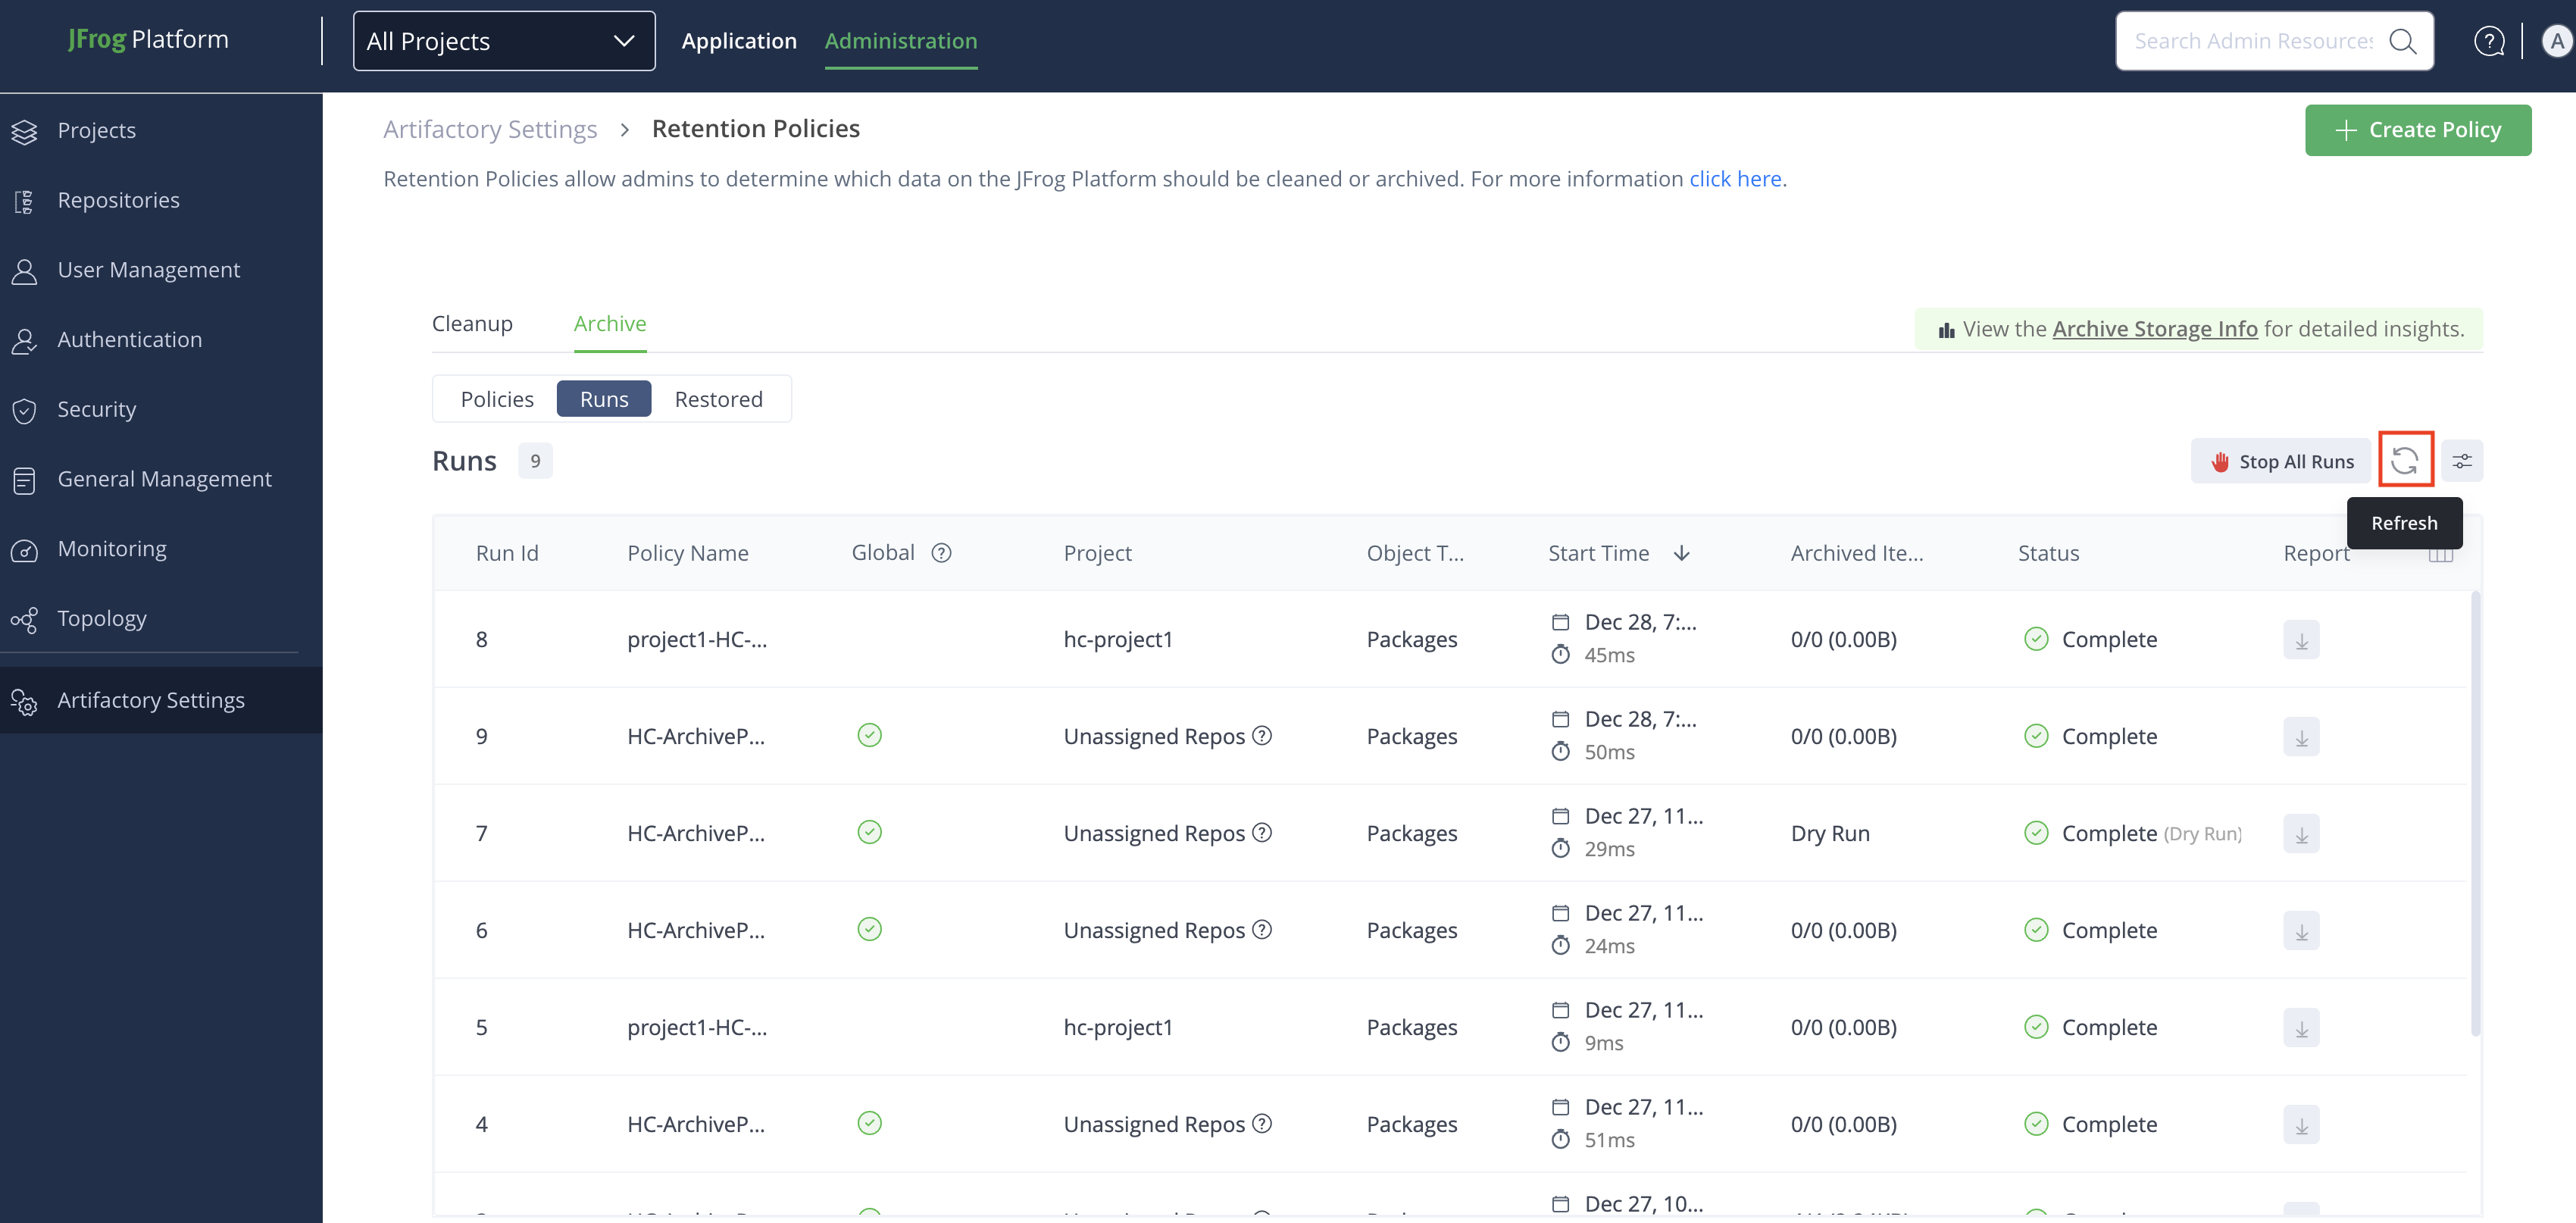Open the help question mark icon
This screenshot has width=2576, height=1223.
(x=2489, y=41)
